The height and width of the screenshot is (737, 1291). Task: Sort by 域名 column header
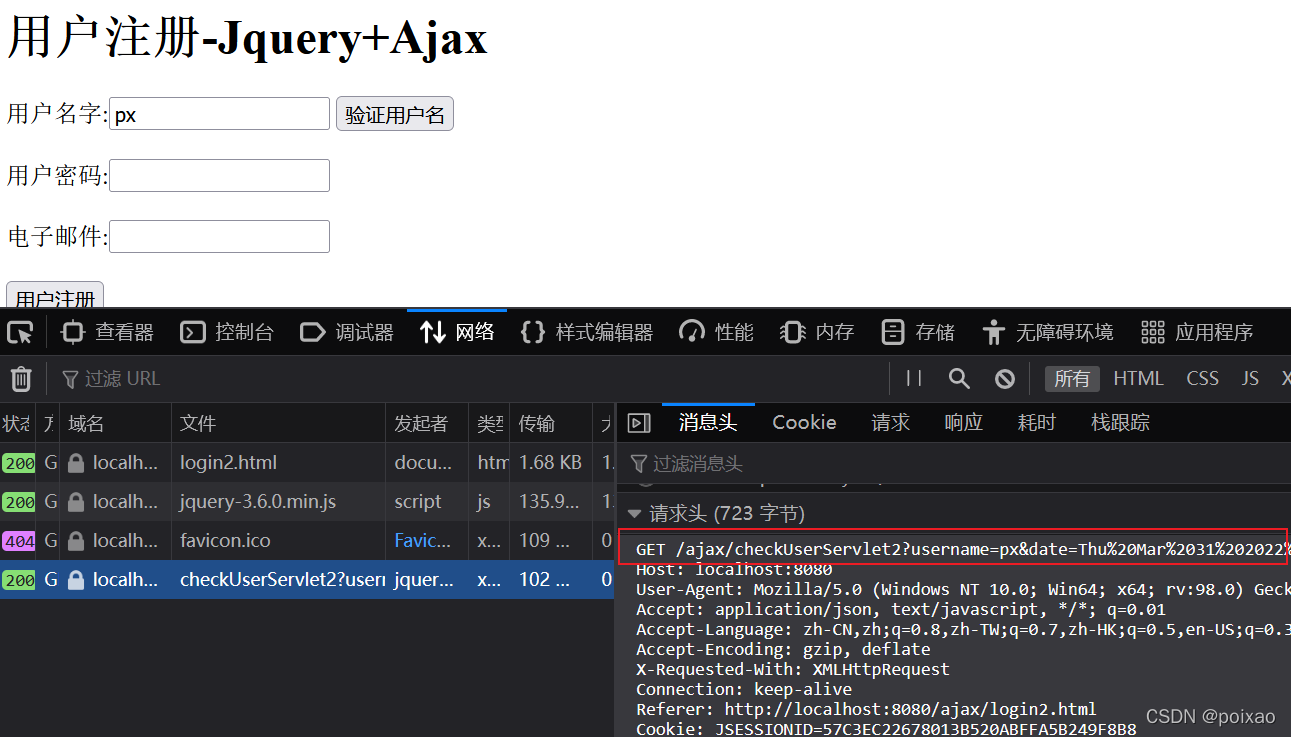pyautogui.click(x=116, y=424)
